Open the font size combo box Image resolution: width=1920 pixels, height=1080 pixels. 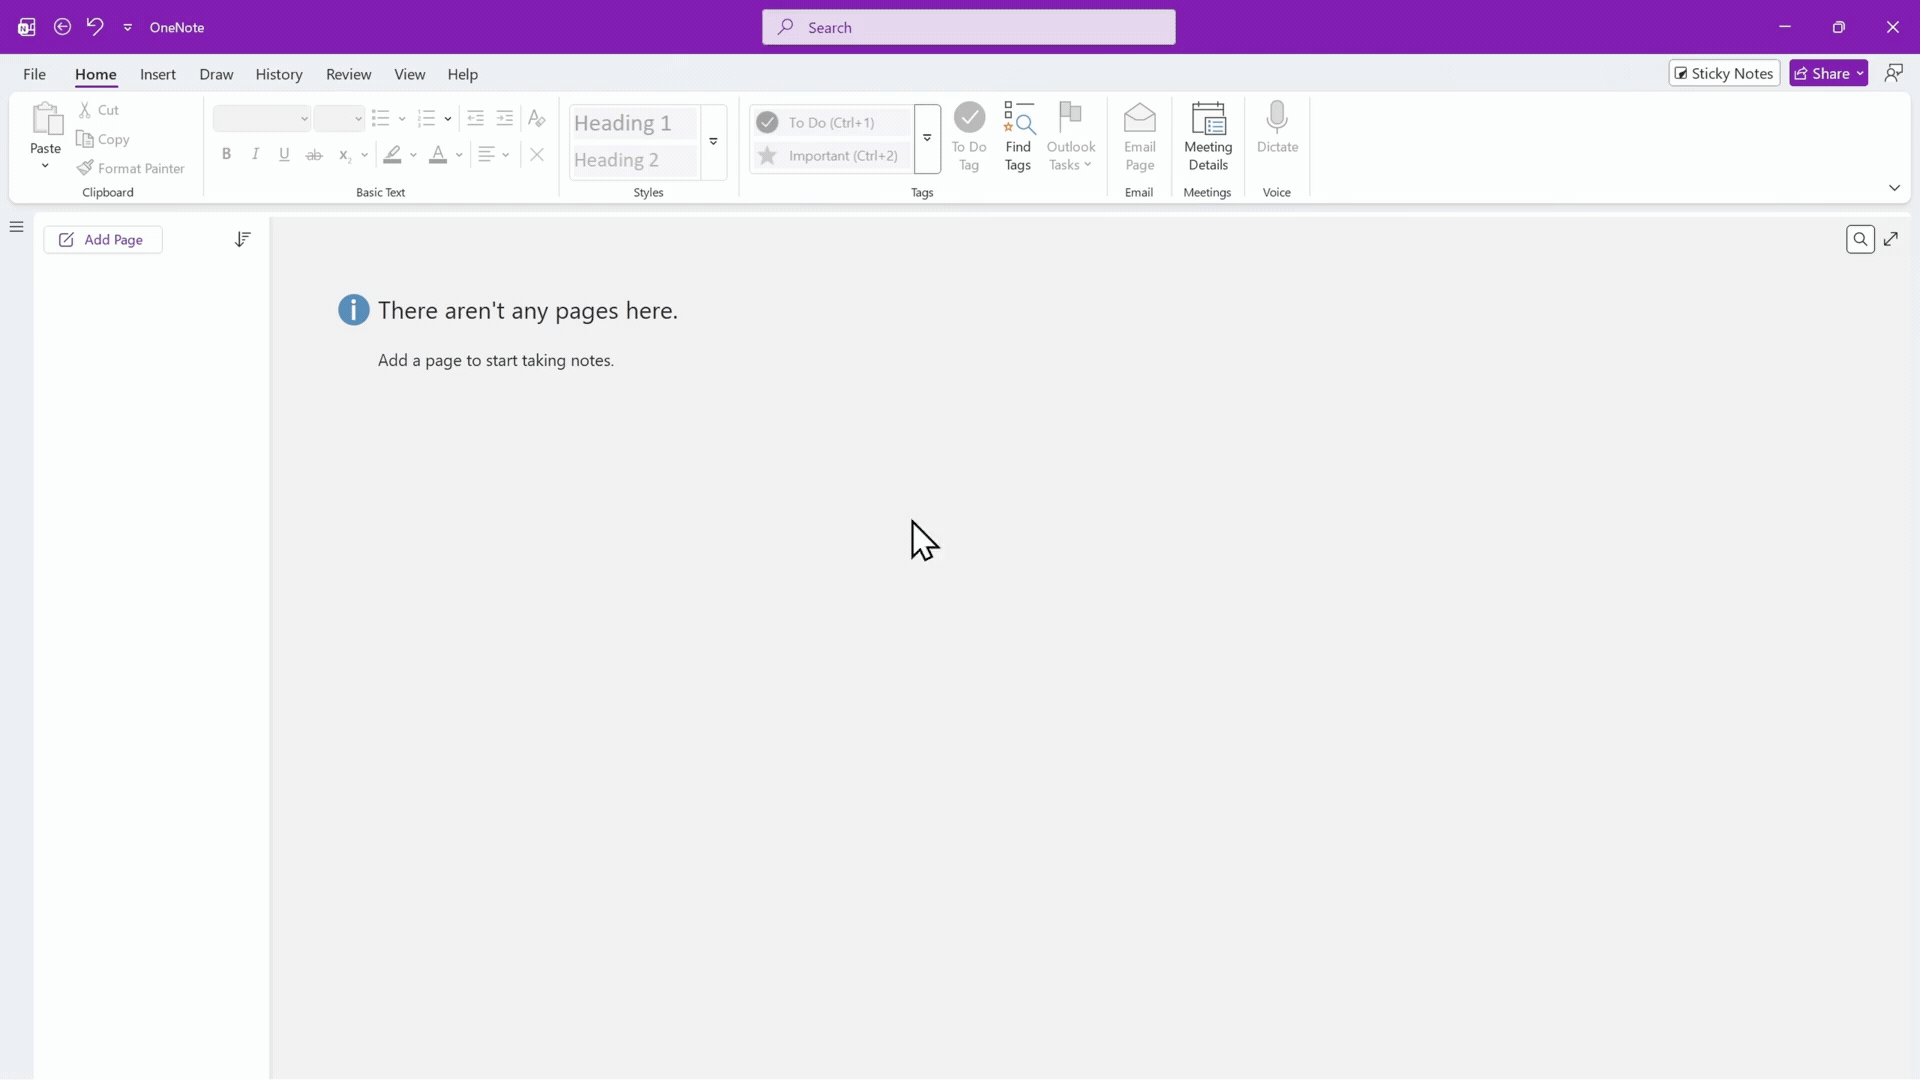(x=338, y=119)
